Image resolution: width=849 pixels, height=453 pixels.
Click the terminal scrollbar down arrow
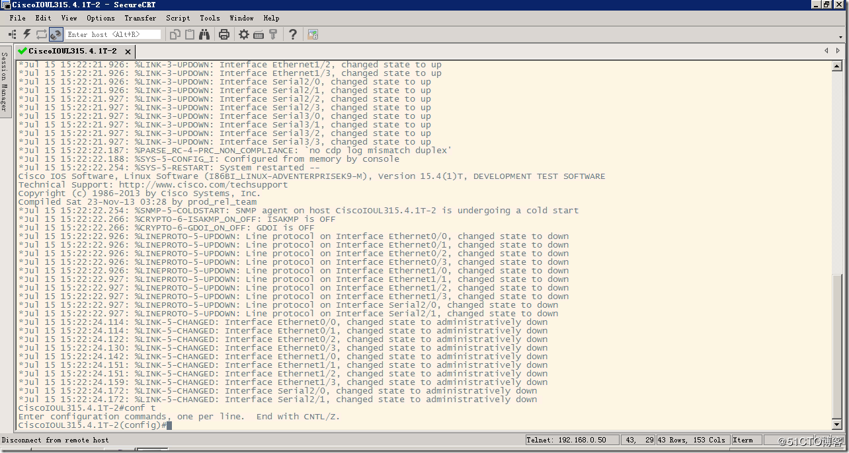click(x=838, y=426)
